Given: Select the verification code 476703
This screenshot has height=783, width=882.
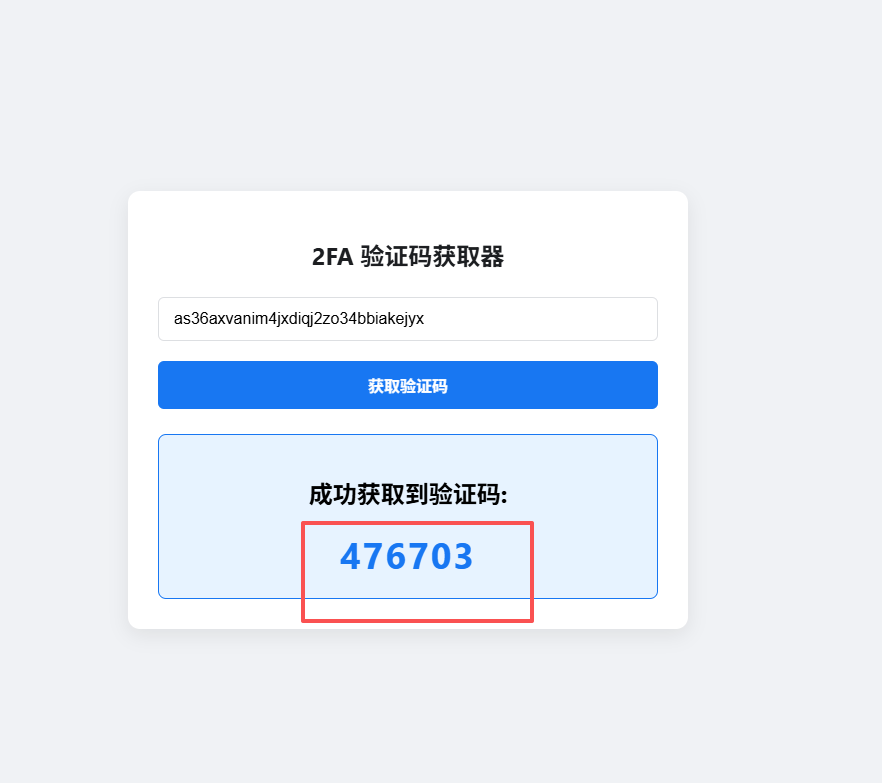Looking at the screenshot, I should (x=407, y=556).
